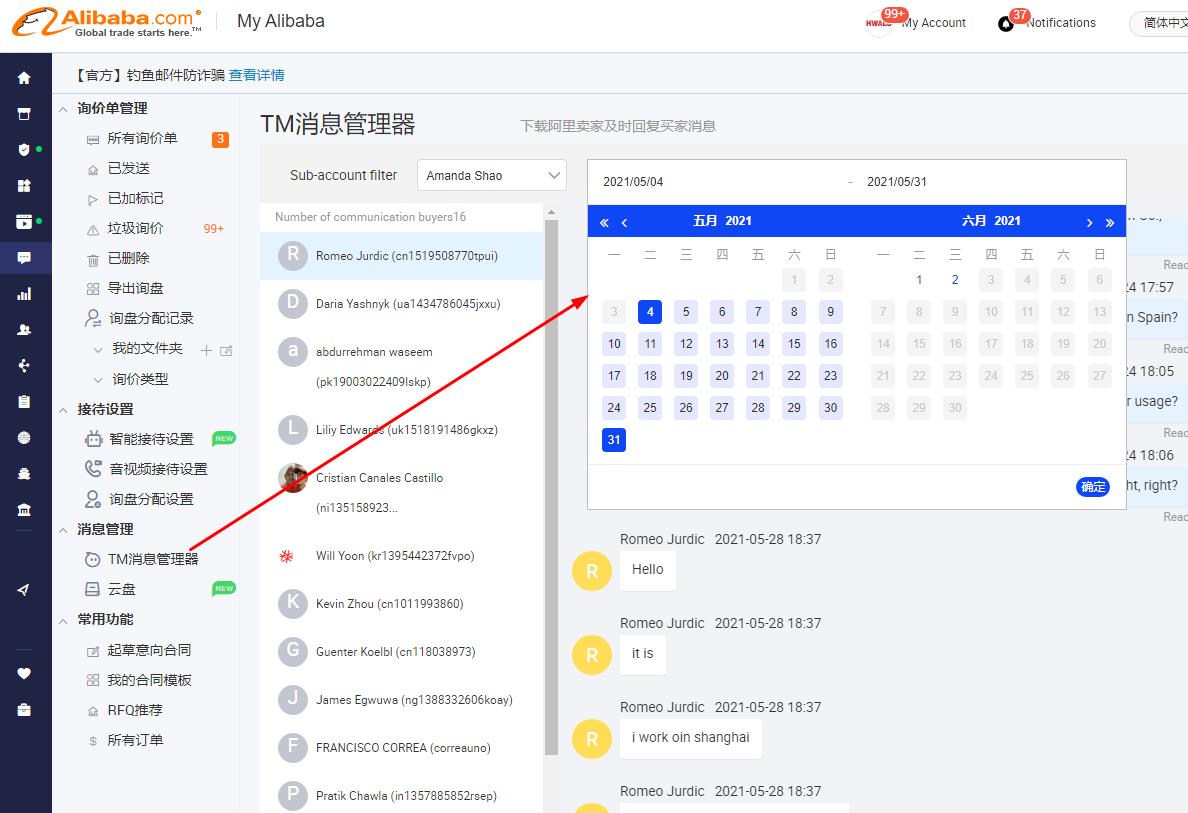The width and height of the screenshot is (1188, 813).
Task: Select buyer Will Yoon in the list
Action: tap(402, 556)
